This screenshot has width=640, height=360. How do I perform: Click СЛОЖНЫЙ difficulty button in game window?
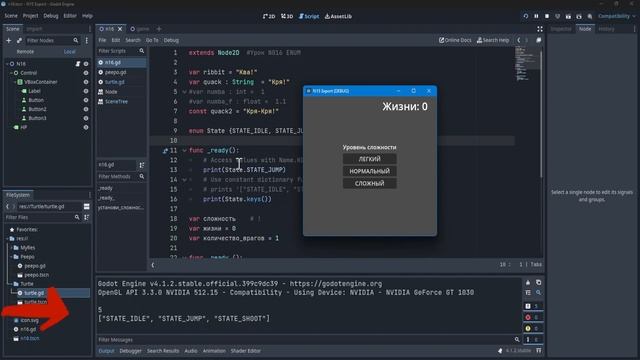pos(369,183)
